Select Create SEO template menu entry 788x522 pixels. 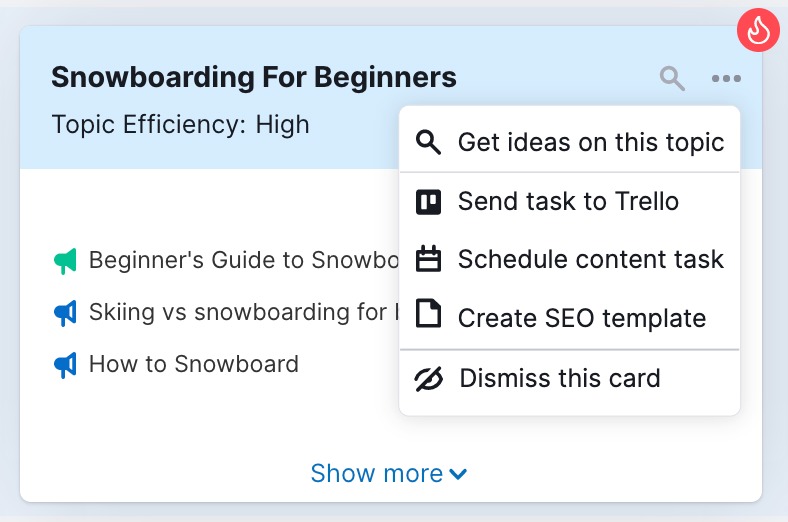tap(581, 319)
